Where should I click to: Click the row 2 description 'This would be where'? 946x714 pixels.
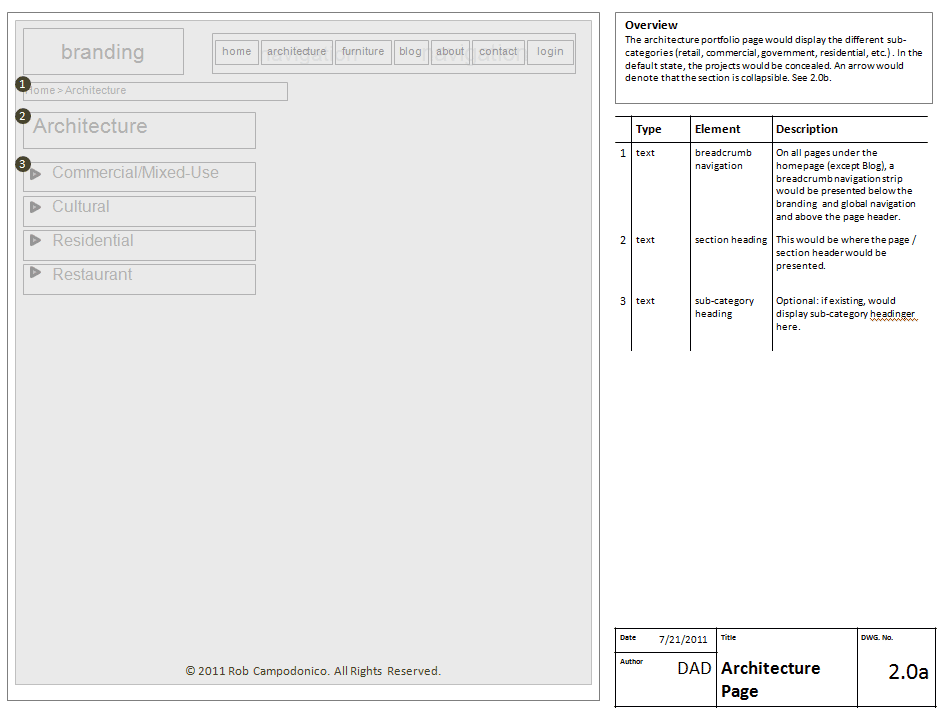845,253
